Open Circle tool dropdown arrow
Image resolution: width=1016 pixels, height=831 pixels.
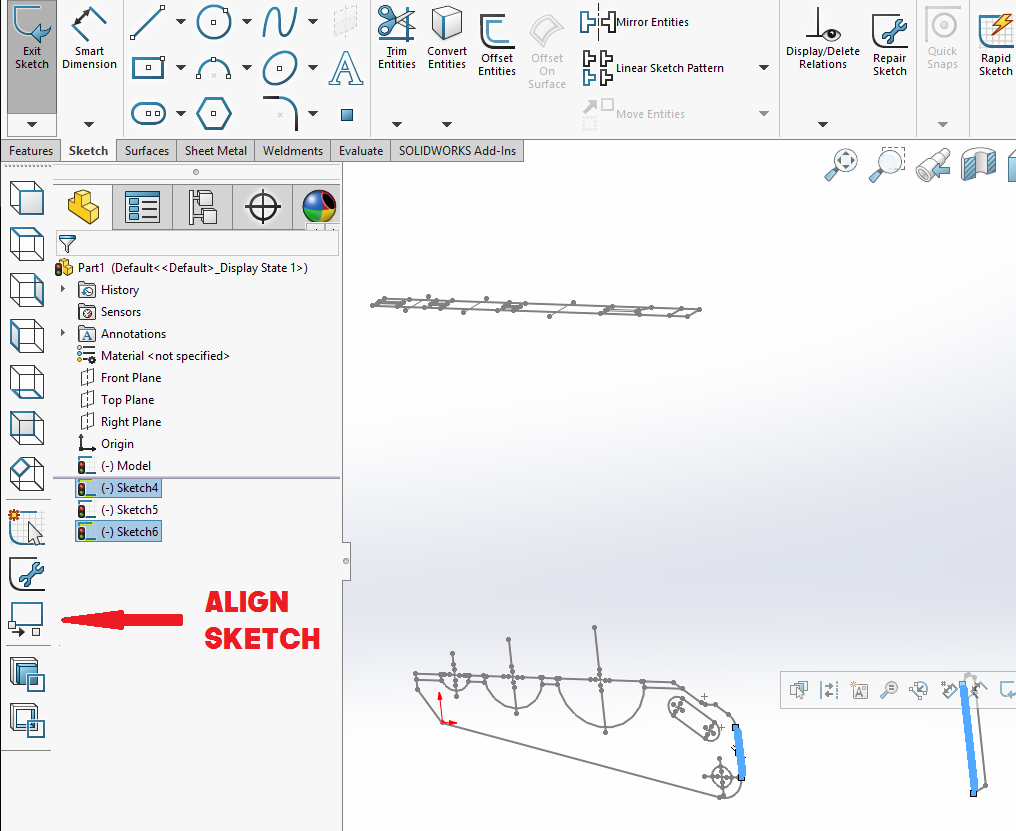tap(247, 21)
